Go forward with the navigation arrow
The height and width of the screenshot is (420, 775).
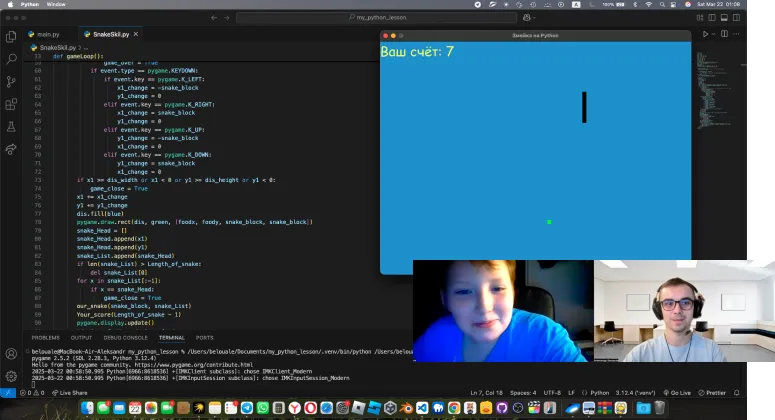click(226, 17)
